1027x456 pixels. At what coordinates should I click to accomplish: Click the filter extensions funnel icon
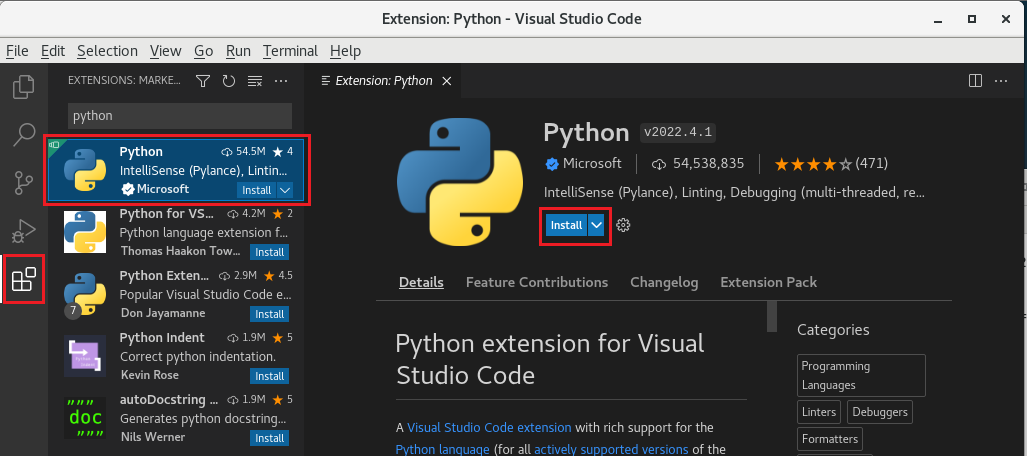coord(203,80)
